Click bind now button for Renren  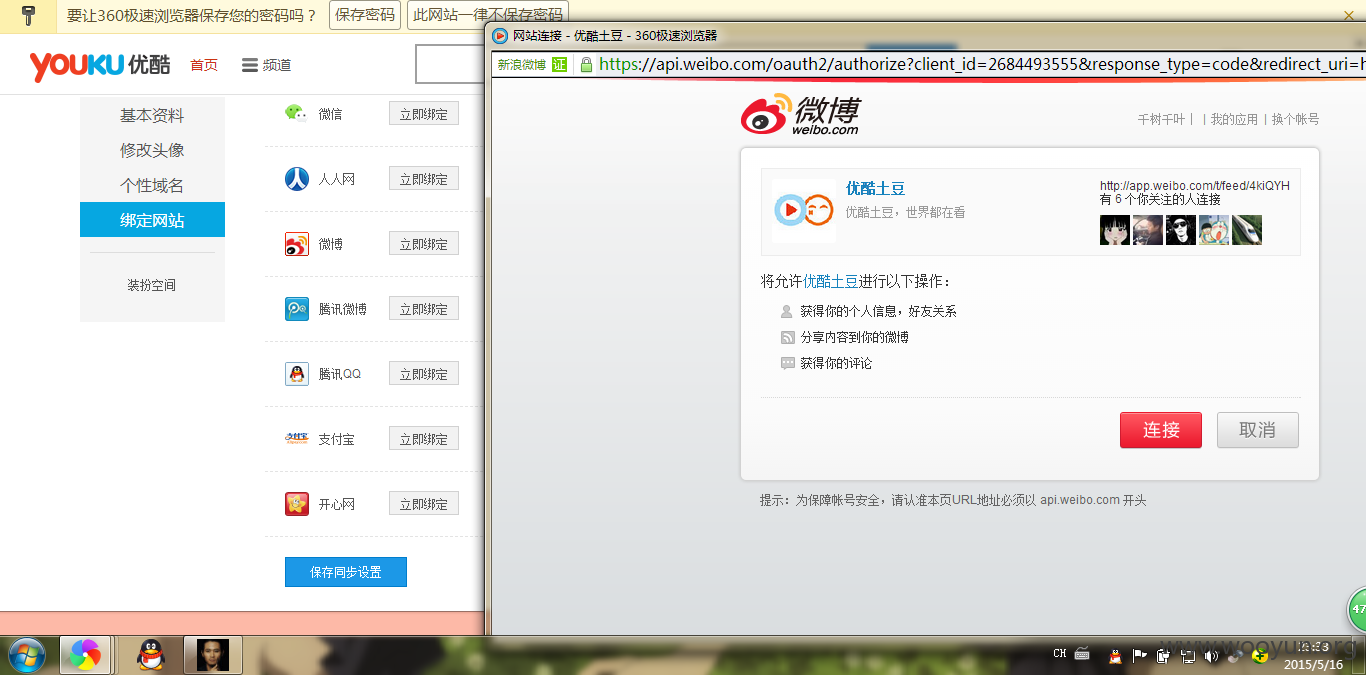coord(424,179)
